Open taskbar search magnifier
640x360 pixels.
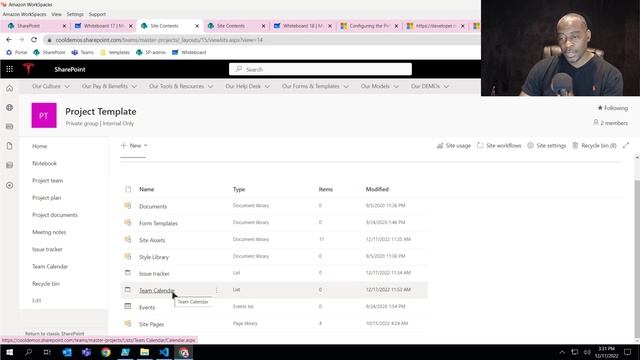pos(28,352)
